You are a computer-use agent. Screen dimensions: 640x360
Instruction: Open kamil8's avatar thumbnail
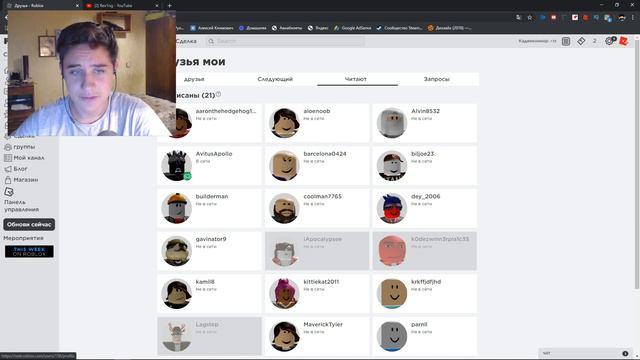coord(176,293)
